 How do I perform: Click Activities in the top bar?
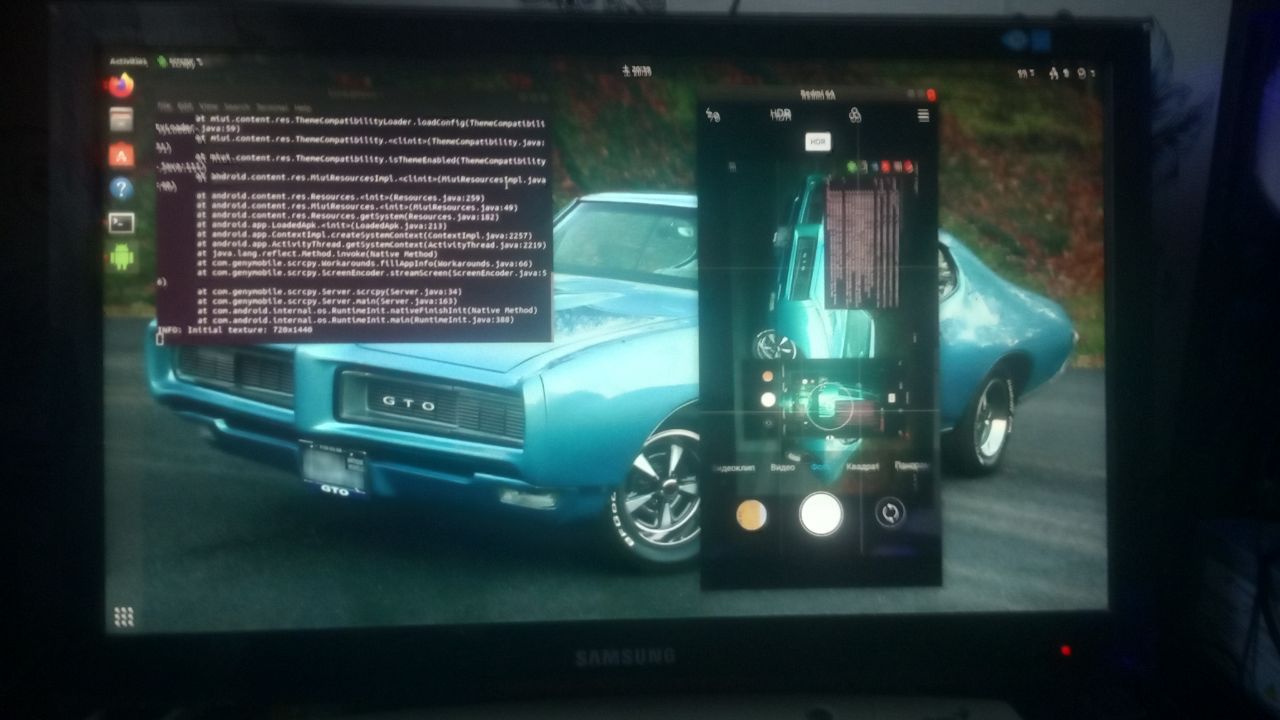(x=128, y=61)
